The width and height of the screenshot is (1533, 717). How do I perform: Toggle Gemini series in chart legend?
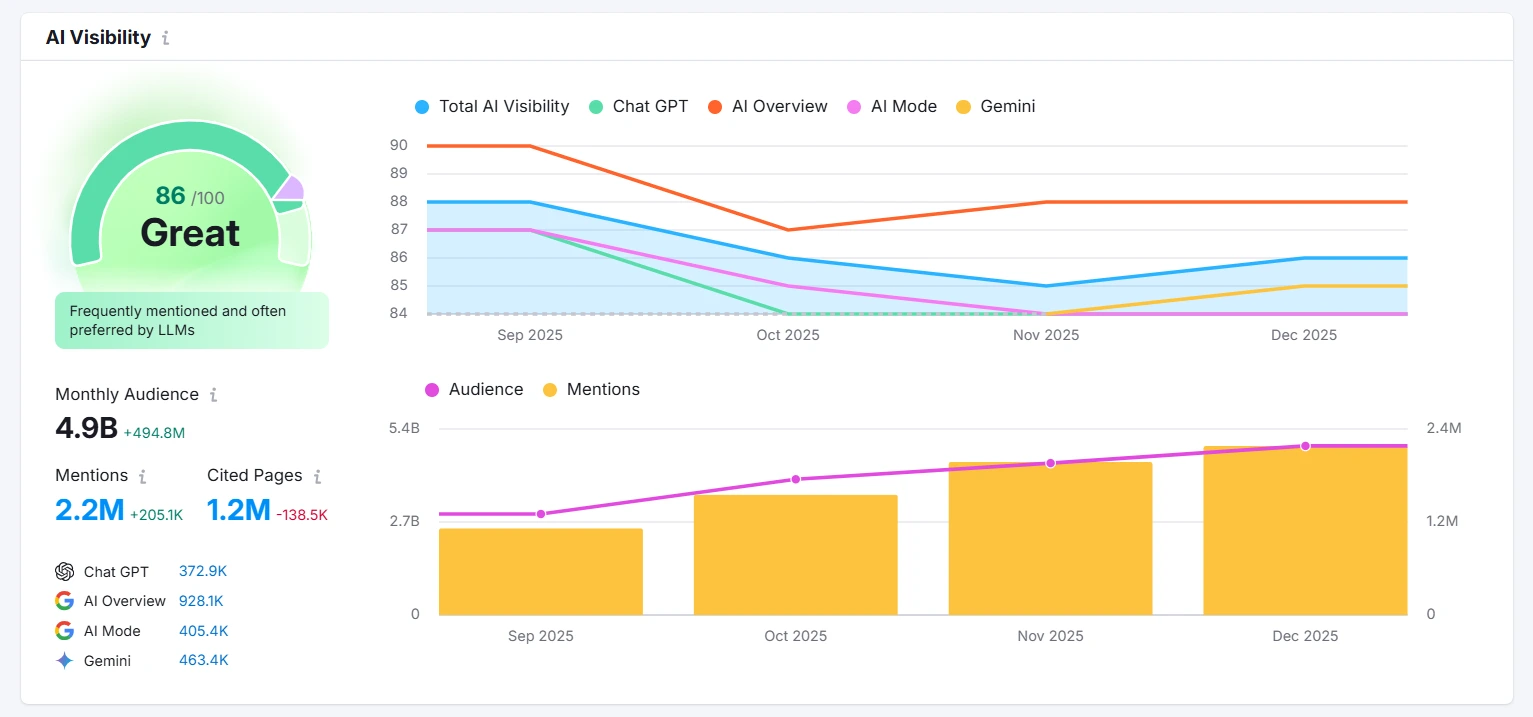tap(995, 106)
